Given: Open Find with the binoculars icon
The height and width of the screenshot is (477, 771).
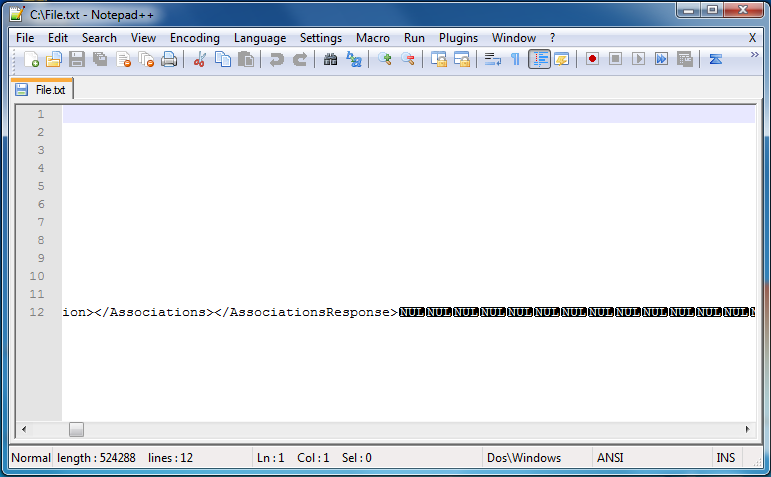Looking at the screenshot, I should (x=331, y=60).
